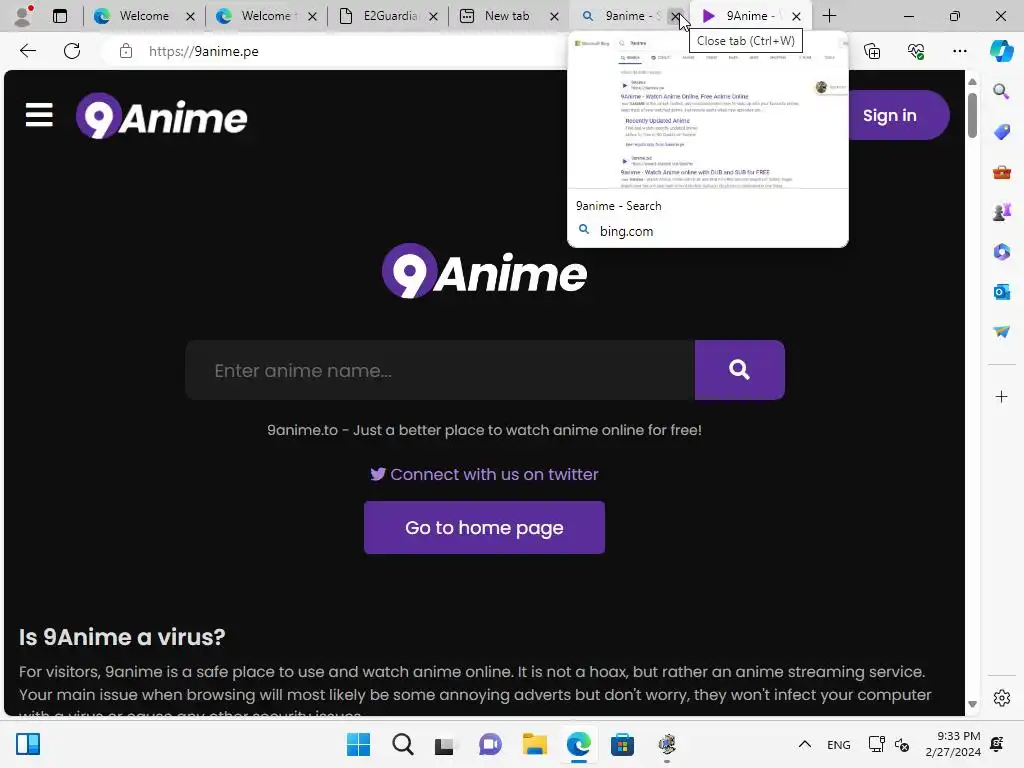
Task: Add a sidebar app with plus icon
Action: click(x=1001, y=396)
